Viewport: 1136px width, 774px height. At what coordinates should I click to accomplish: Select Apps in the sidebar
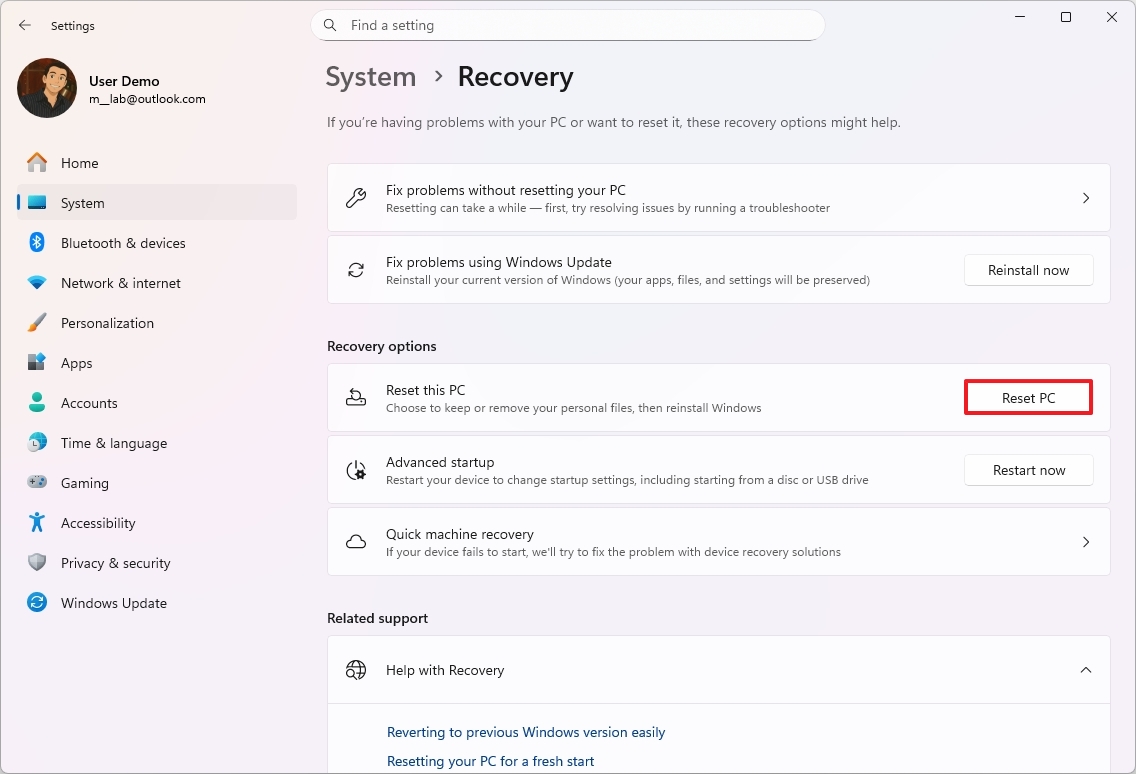coord(76,363)
